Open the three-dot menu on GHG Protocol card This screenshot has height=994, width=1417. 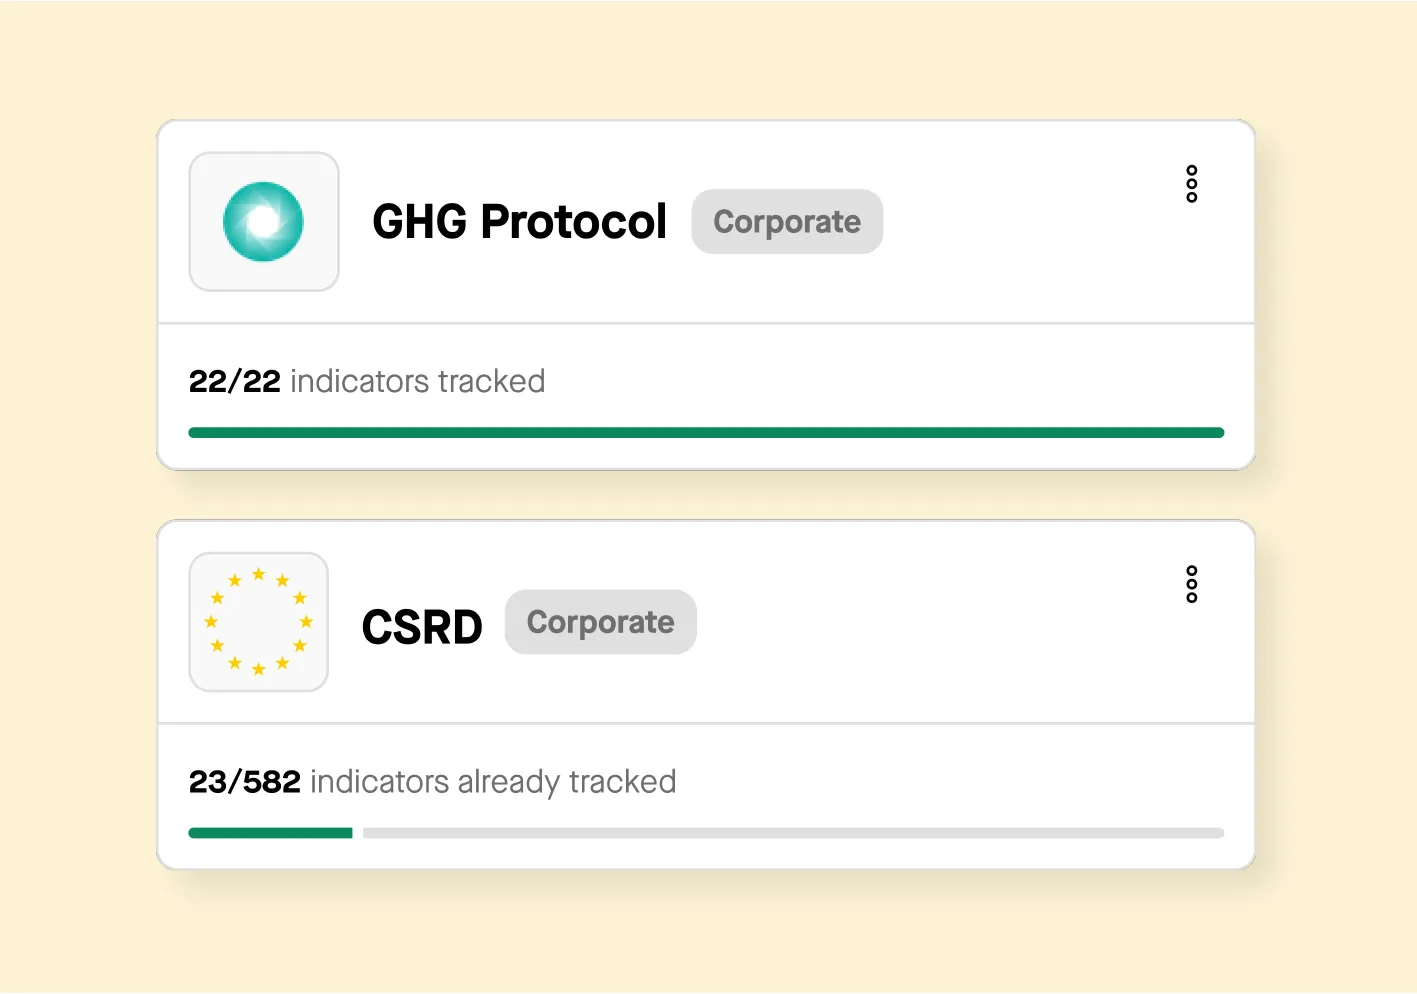tap(1191, 183)
